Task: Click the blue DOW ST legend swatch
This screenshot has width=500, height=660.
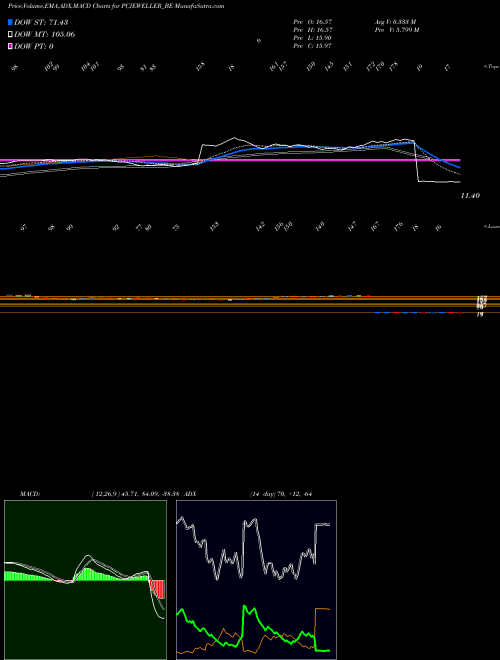Action: [x=10, y=22]
